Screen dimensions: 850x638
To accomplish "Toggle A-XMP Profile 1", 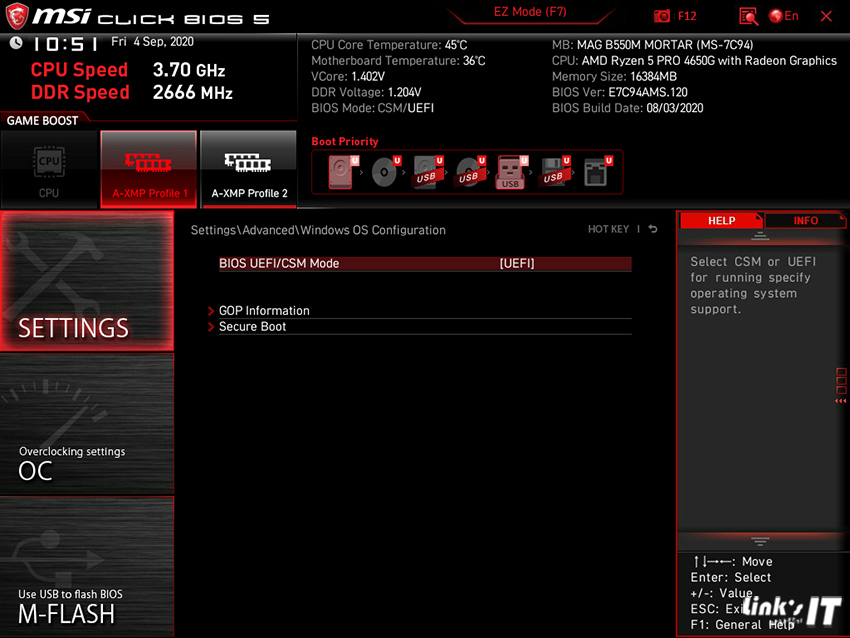I will tap(149, 169).
